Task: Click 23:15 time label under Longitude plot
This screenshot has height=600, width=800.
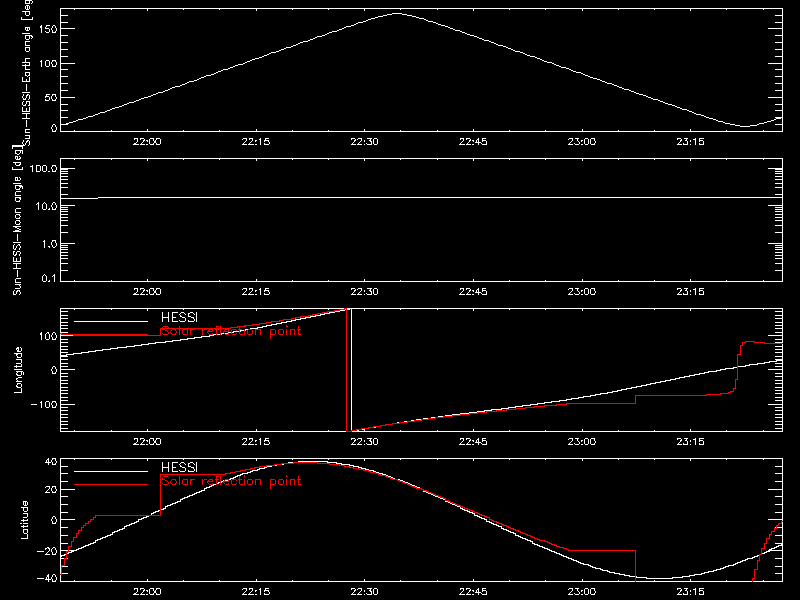Action: (690, 442)
